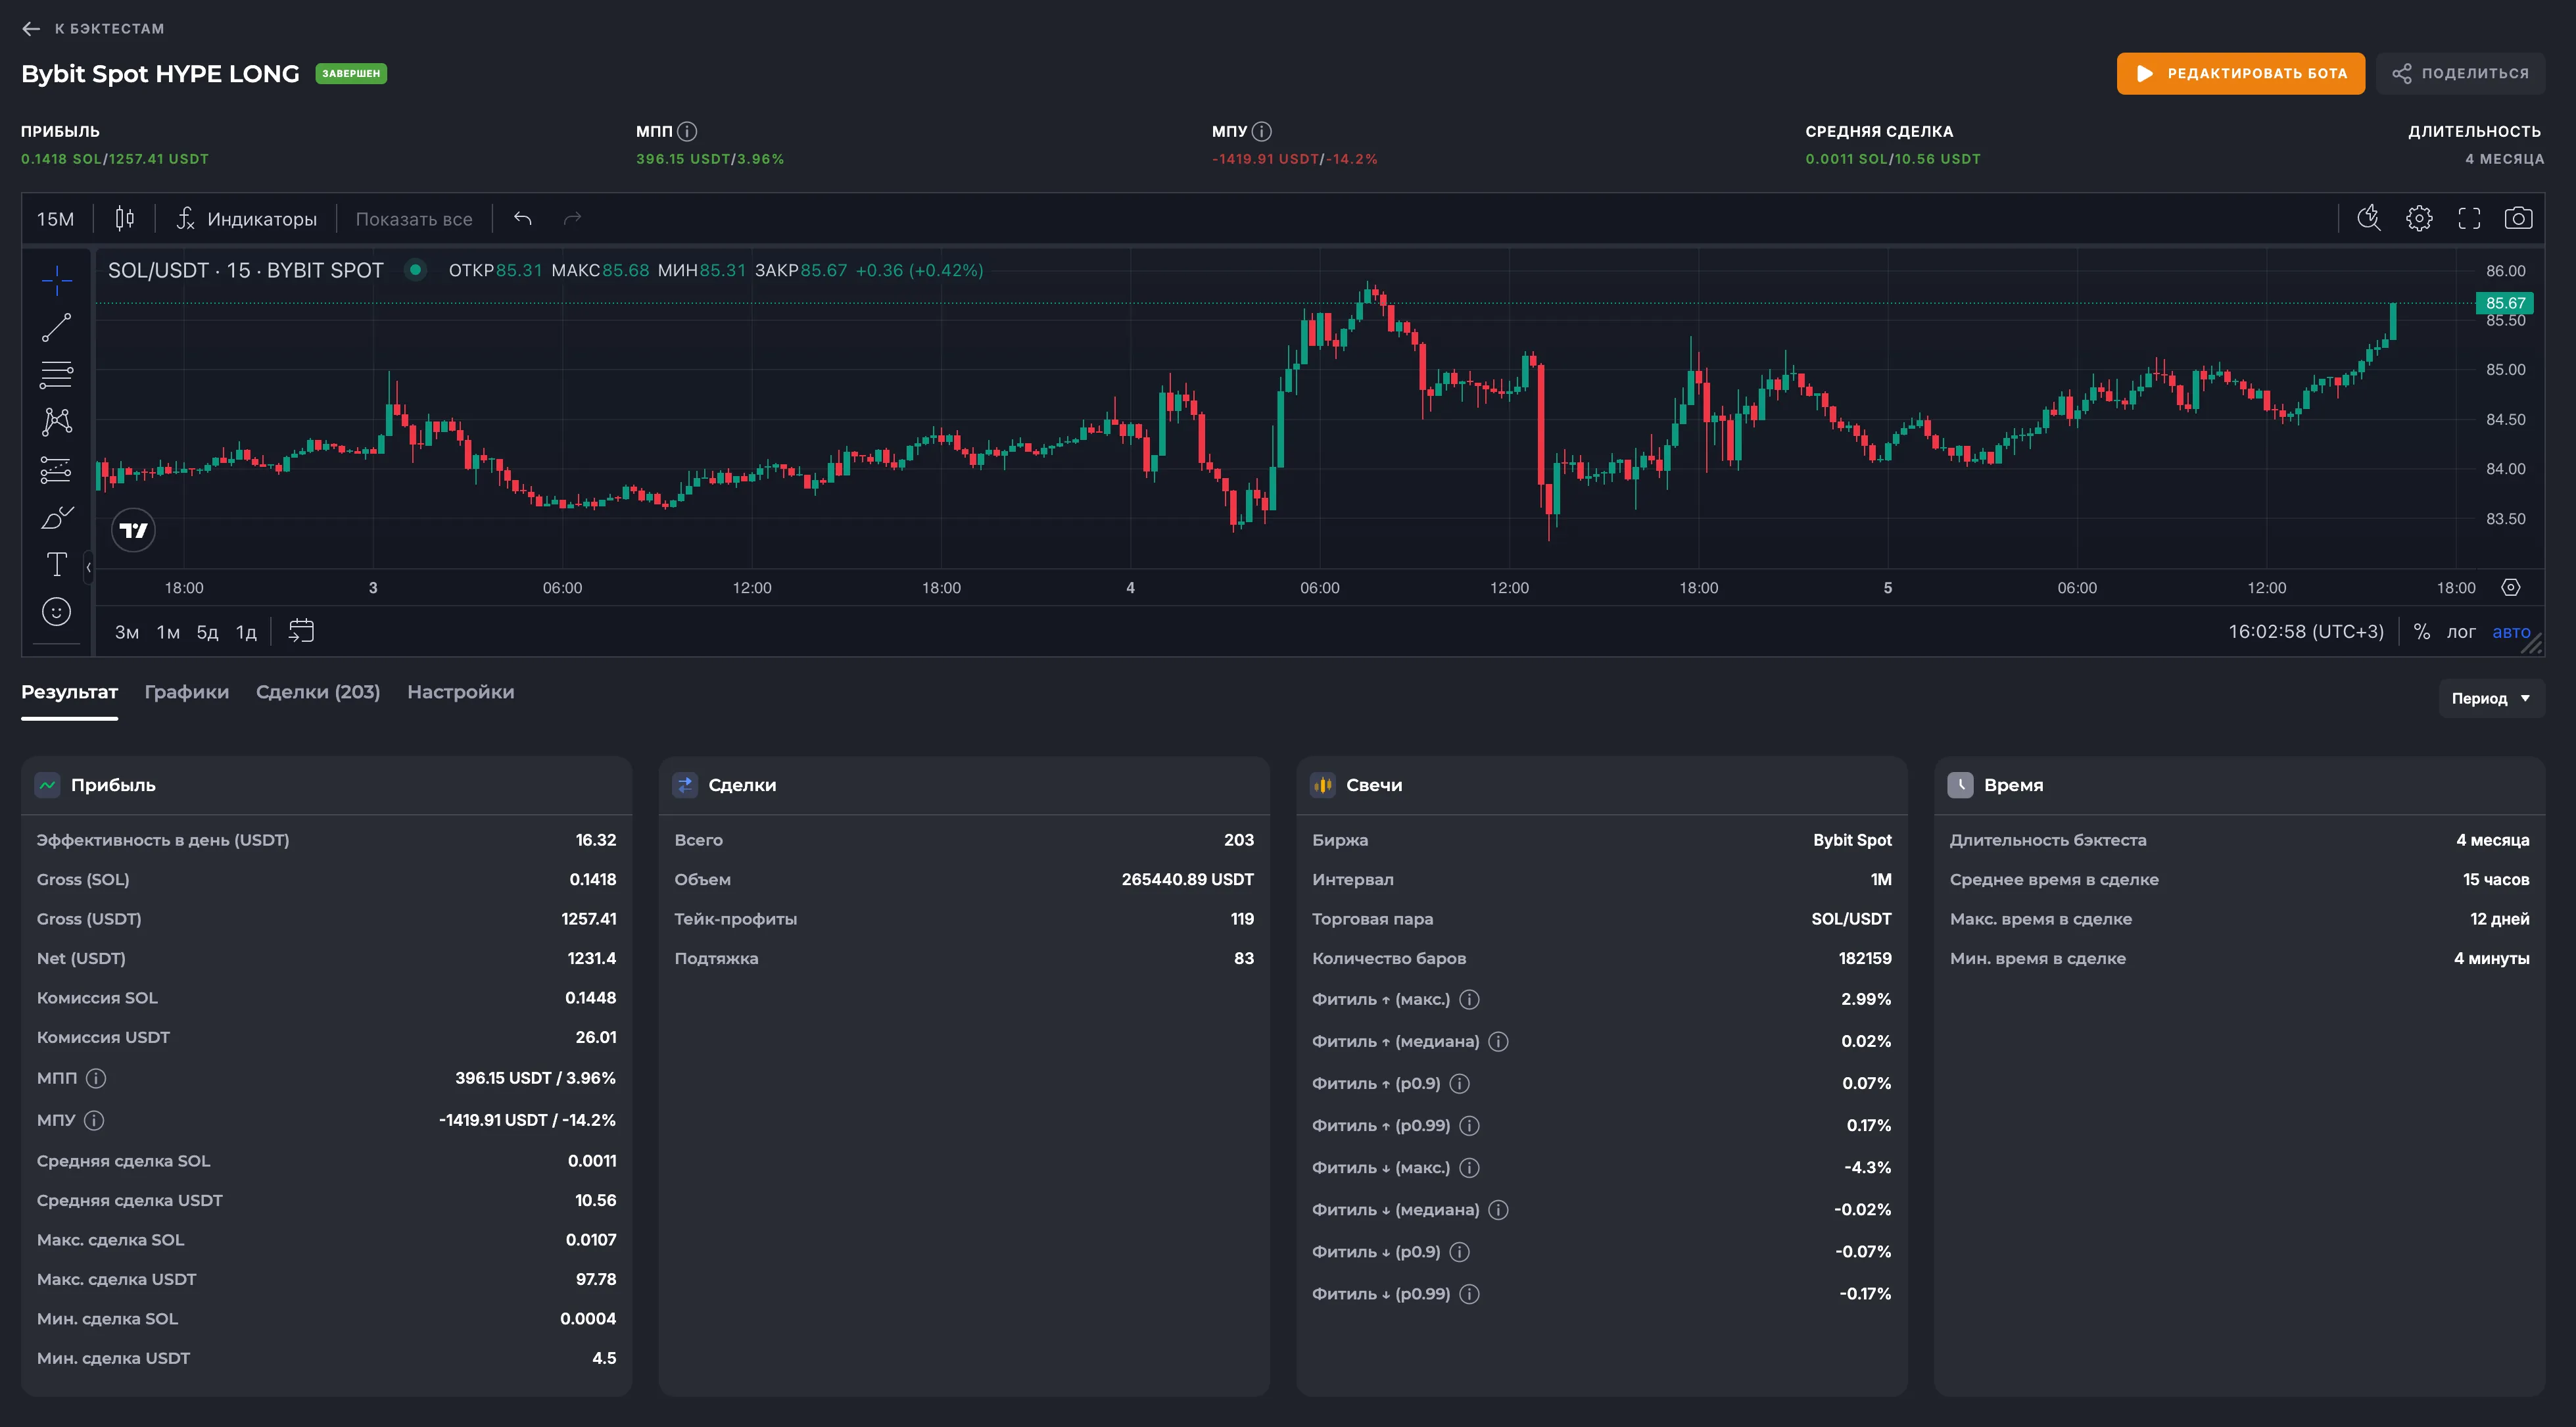Select the crosshair cursor tool
The height and width of the screenshot is (1427, 2576).
coord(57,280)
